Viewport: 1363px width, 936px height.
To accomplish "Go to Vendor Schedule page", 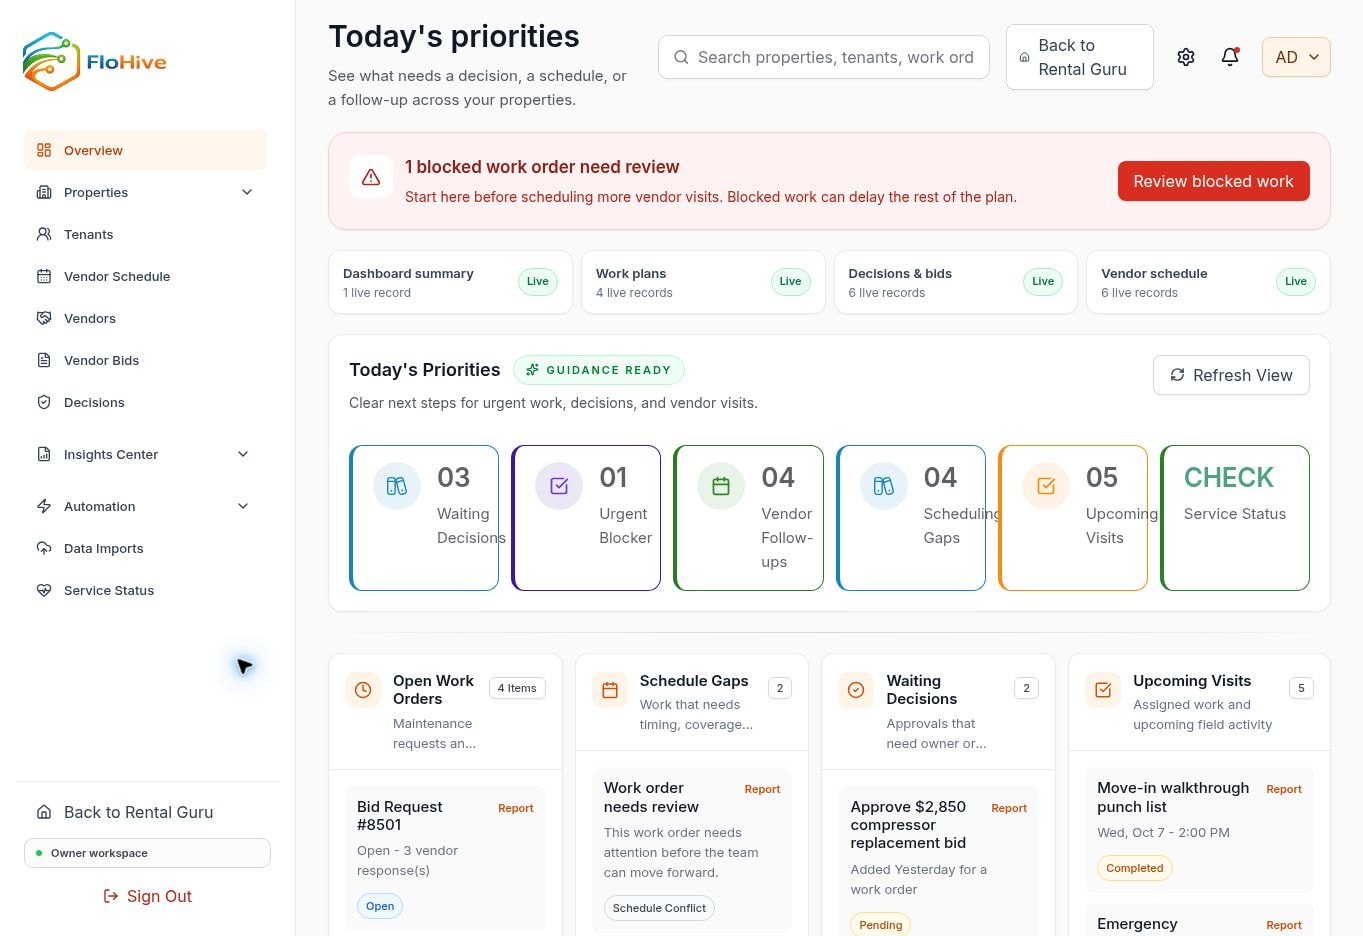I will click(x=146, y=276).
